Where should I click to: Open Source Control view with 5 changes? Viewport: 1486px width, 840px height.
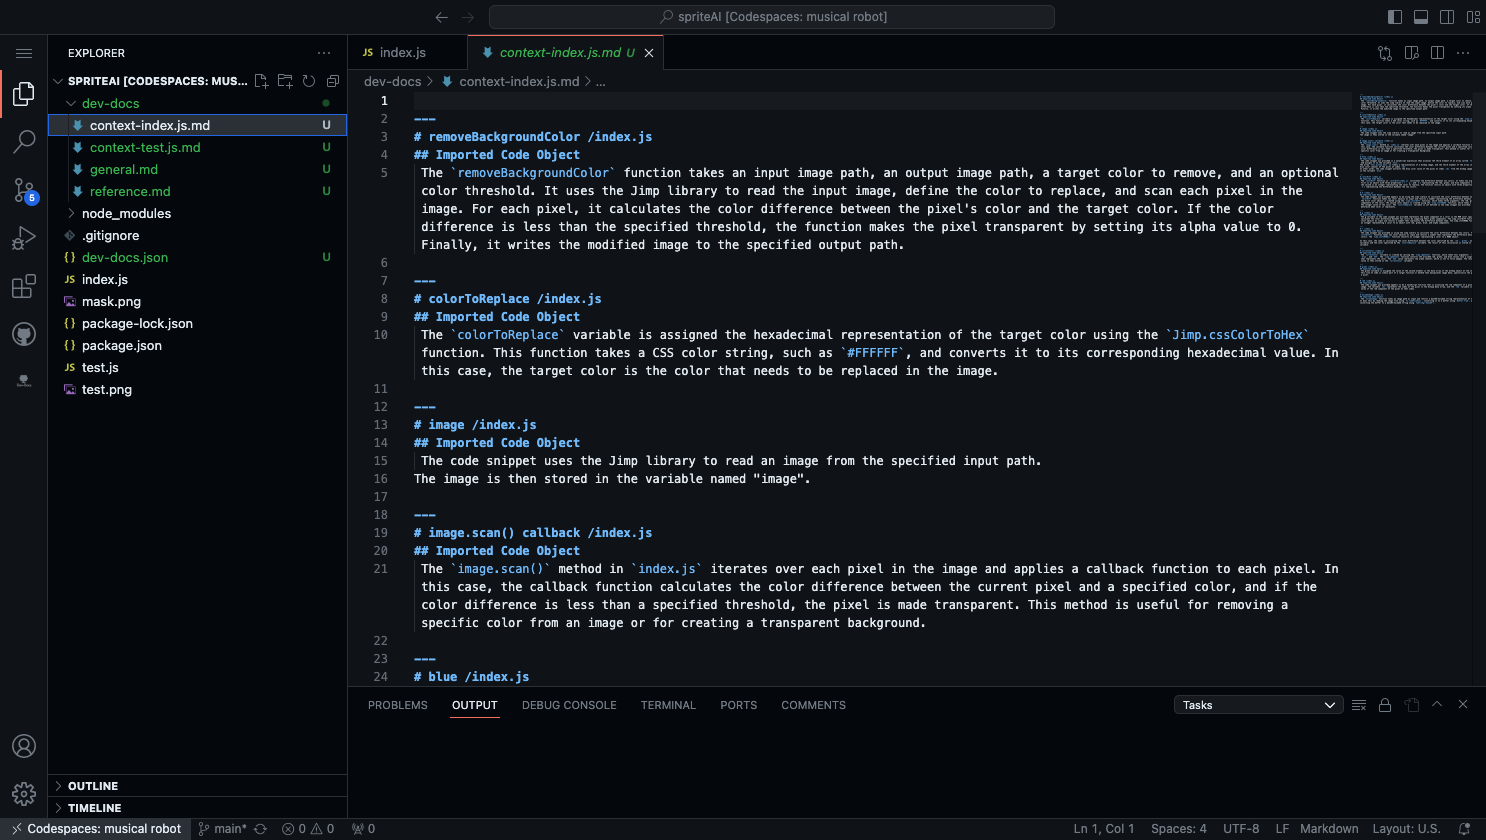[x=24, y=190]
